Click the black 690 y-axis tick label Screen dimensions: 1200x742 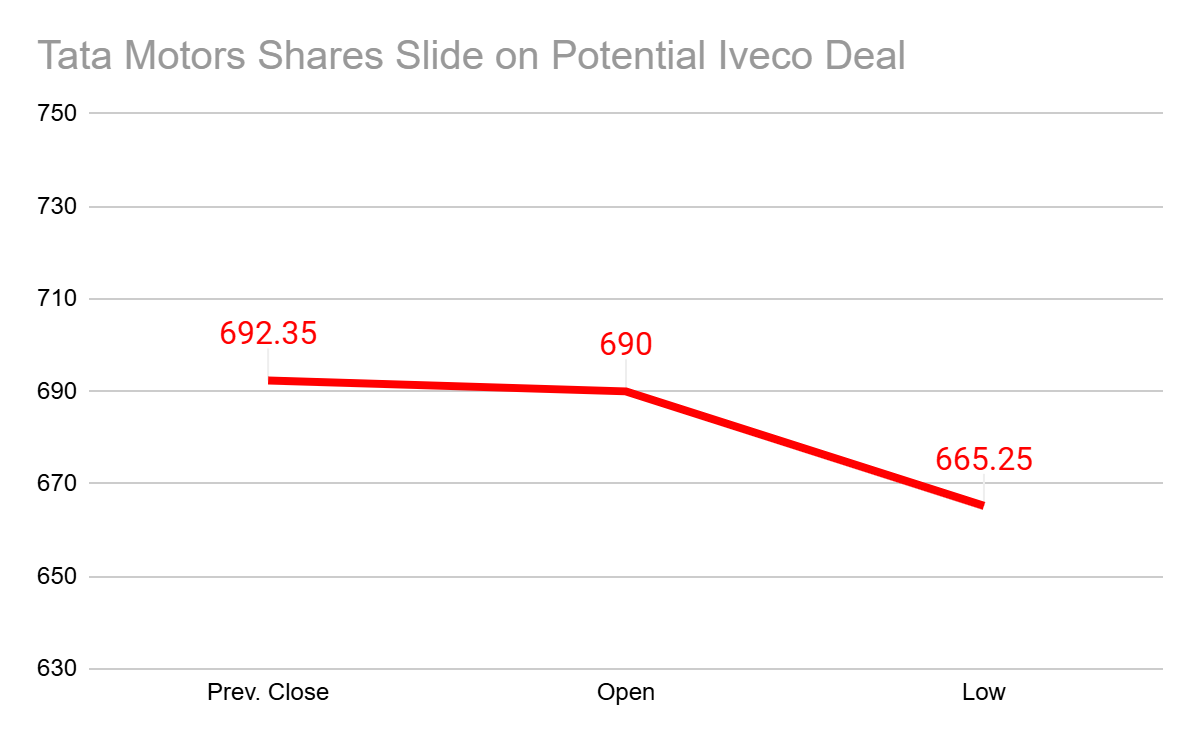[x=57, y=391]
